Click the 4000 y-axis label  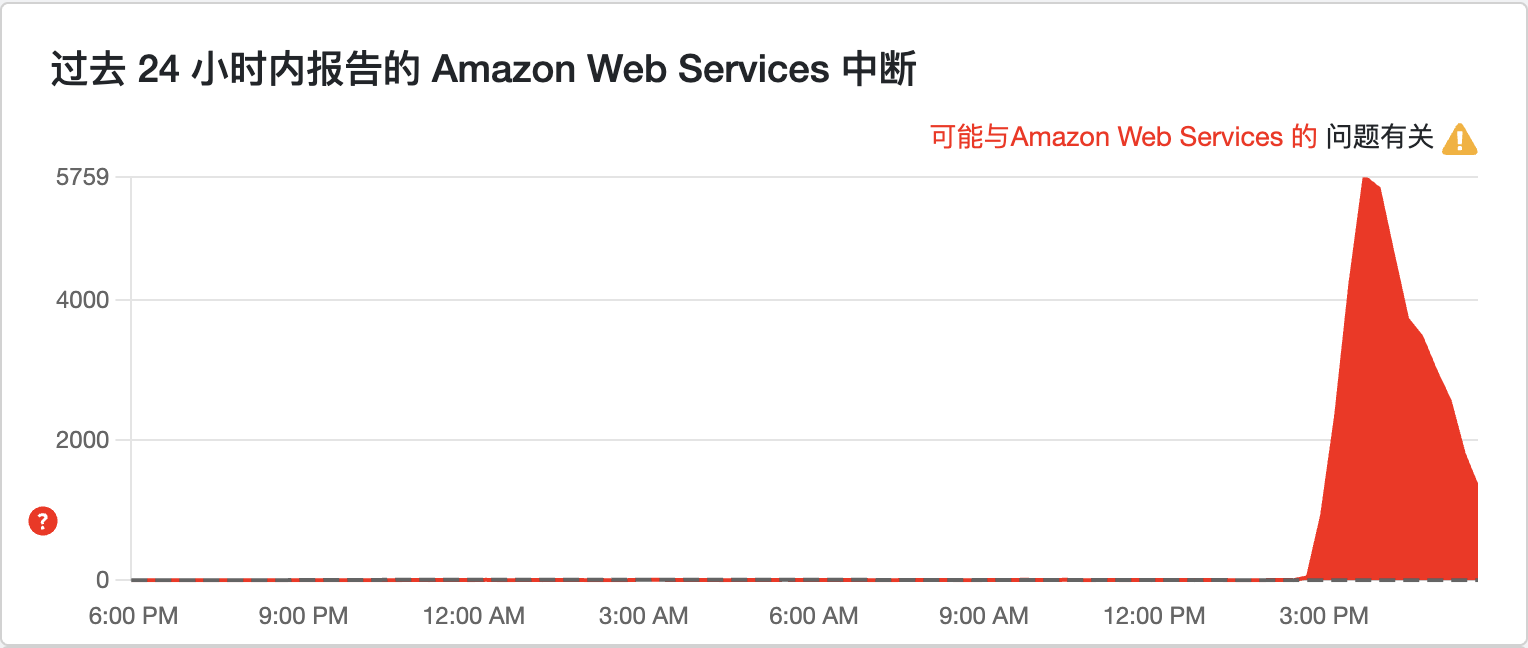coord(83,301)
